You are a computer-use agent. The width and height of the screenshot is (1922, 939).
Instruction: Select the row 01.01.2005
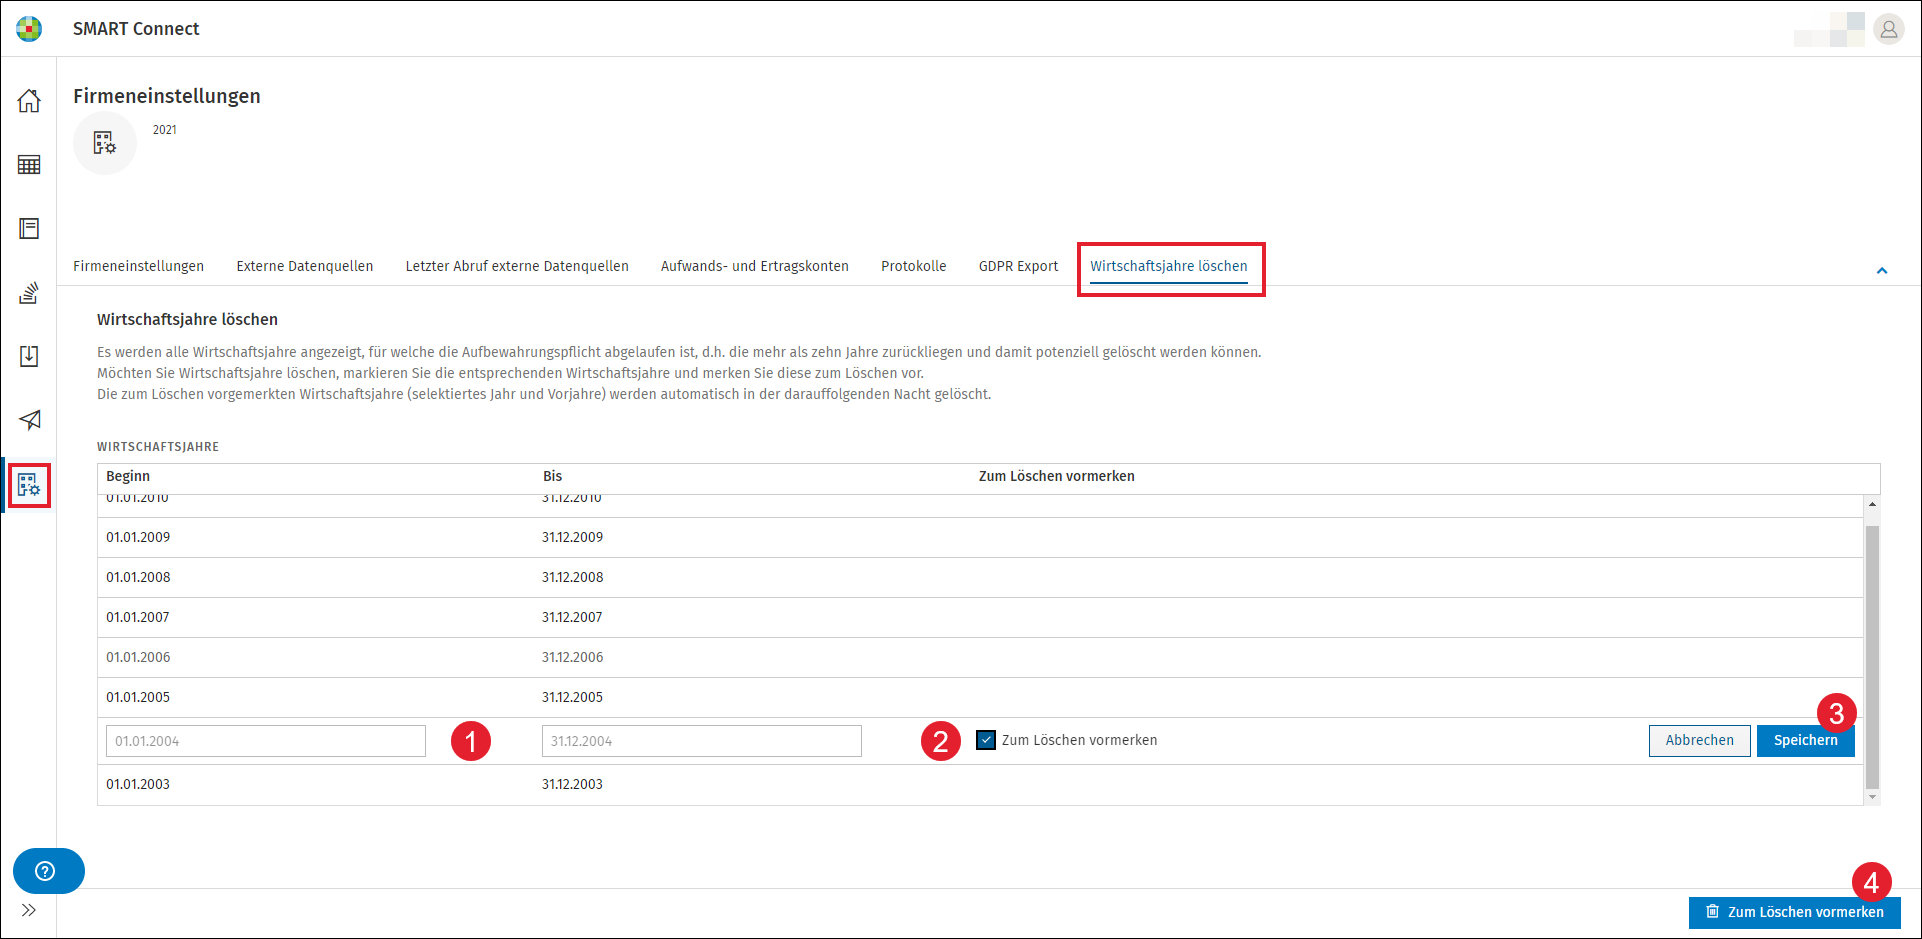pyautogui.click(x=980, y=697)
